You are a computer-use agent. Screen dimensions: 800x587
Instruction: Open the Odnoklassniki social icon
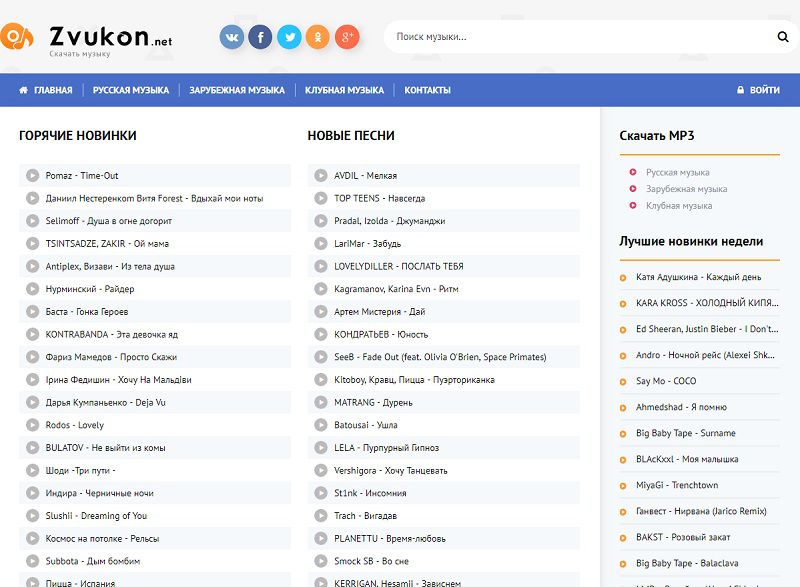(x=318, y=38)
